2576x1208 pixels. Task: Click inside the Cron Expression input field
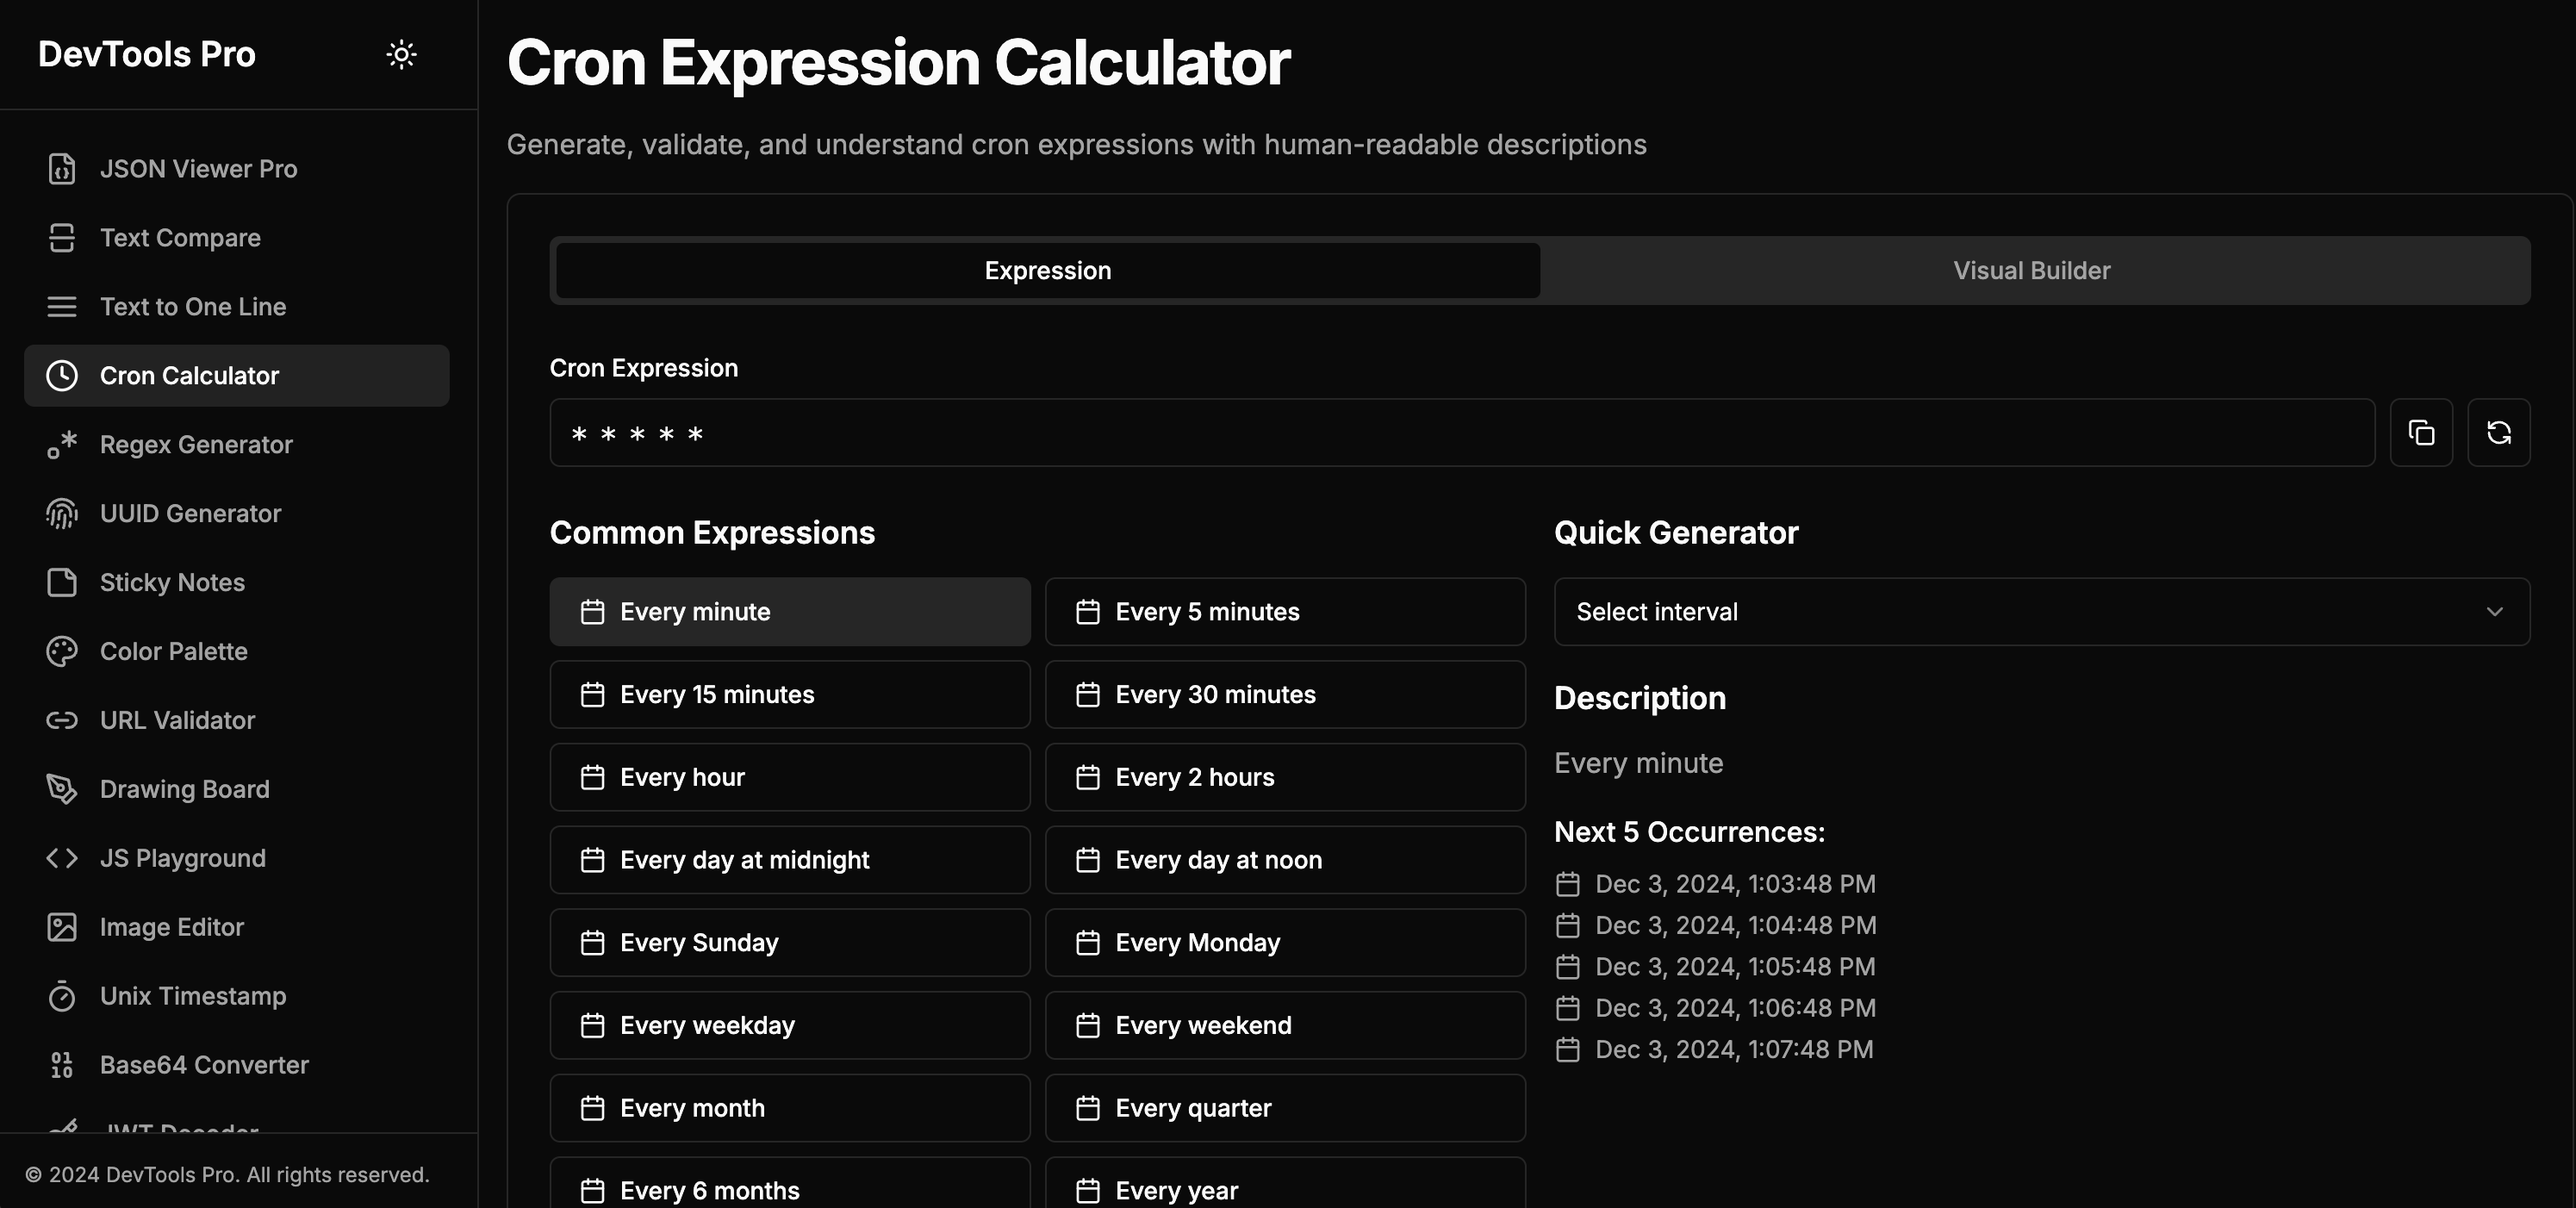coord(1460,433)
